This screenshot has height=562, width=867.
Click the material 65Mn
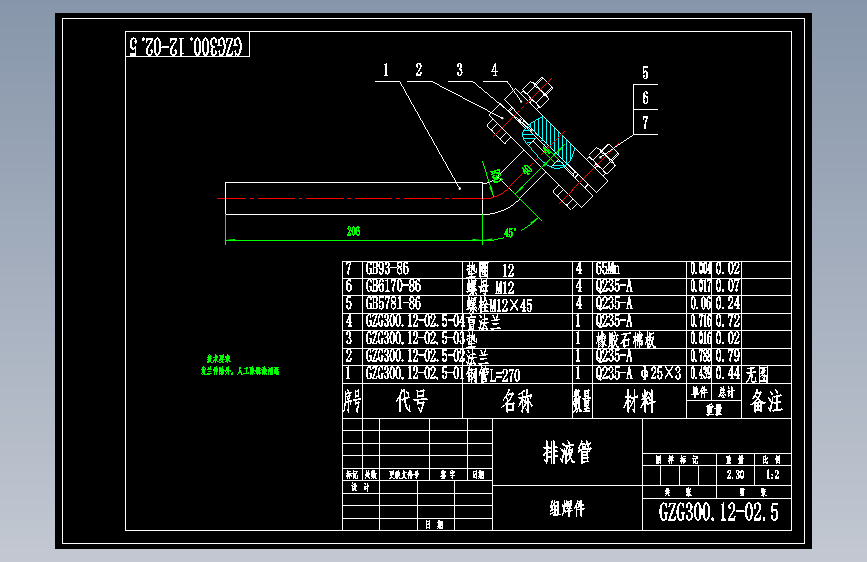(x=608, y=269)
